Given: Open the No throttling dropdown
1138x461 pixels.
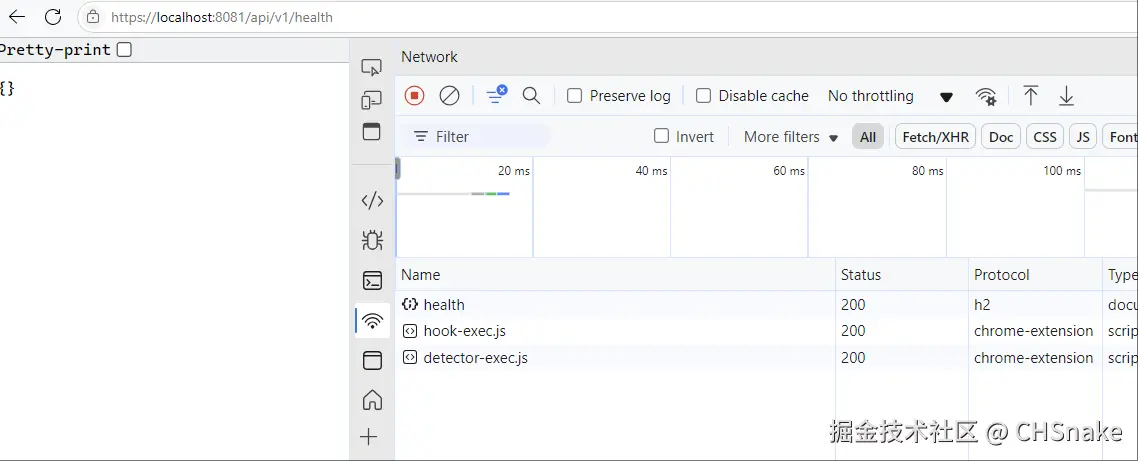Looking at the screenshot, I should (x=891, y=96).
